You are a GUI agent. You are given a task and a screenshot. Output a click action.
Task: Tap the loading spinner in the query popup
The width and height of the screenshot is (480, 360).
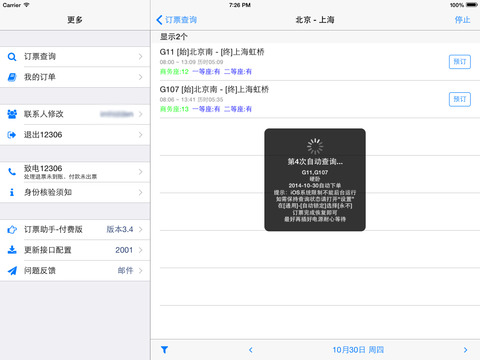click(315, 146)
